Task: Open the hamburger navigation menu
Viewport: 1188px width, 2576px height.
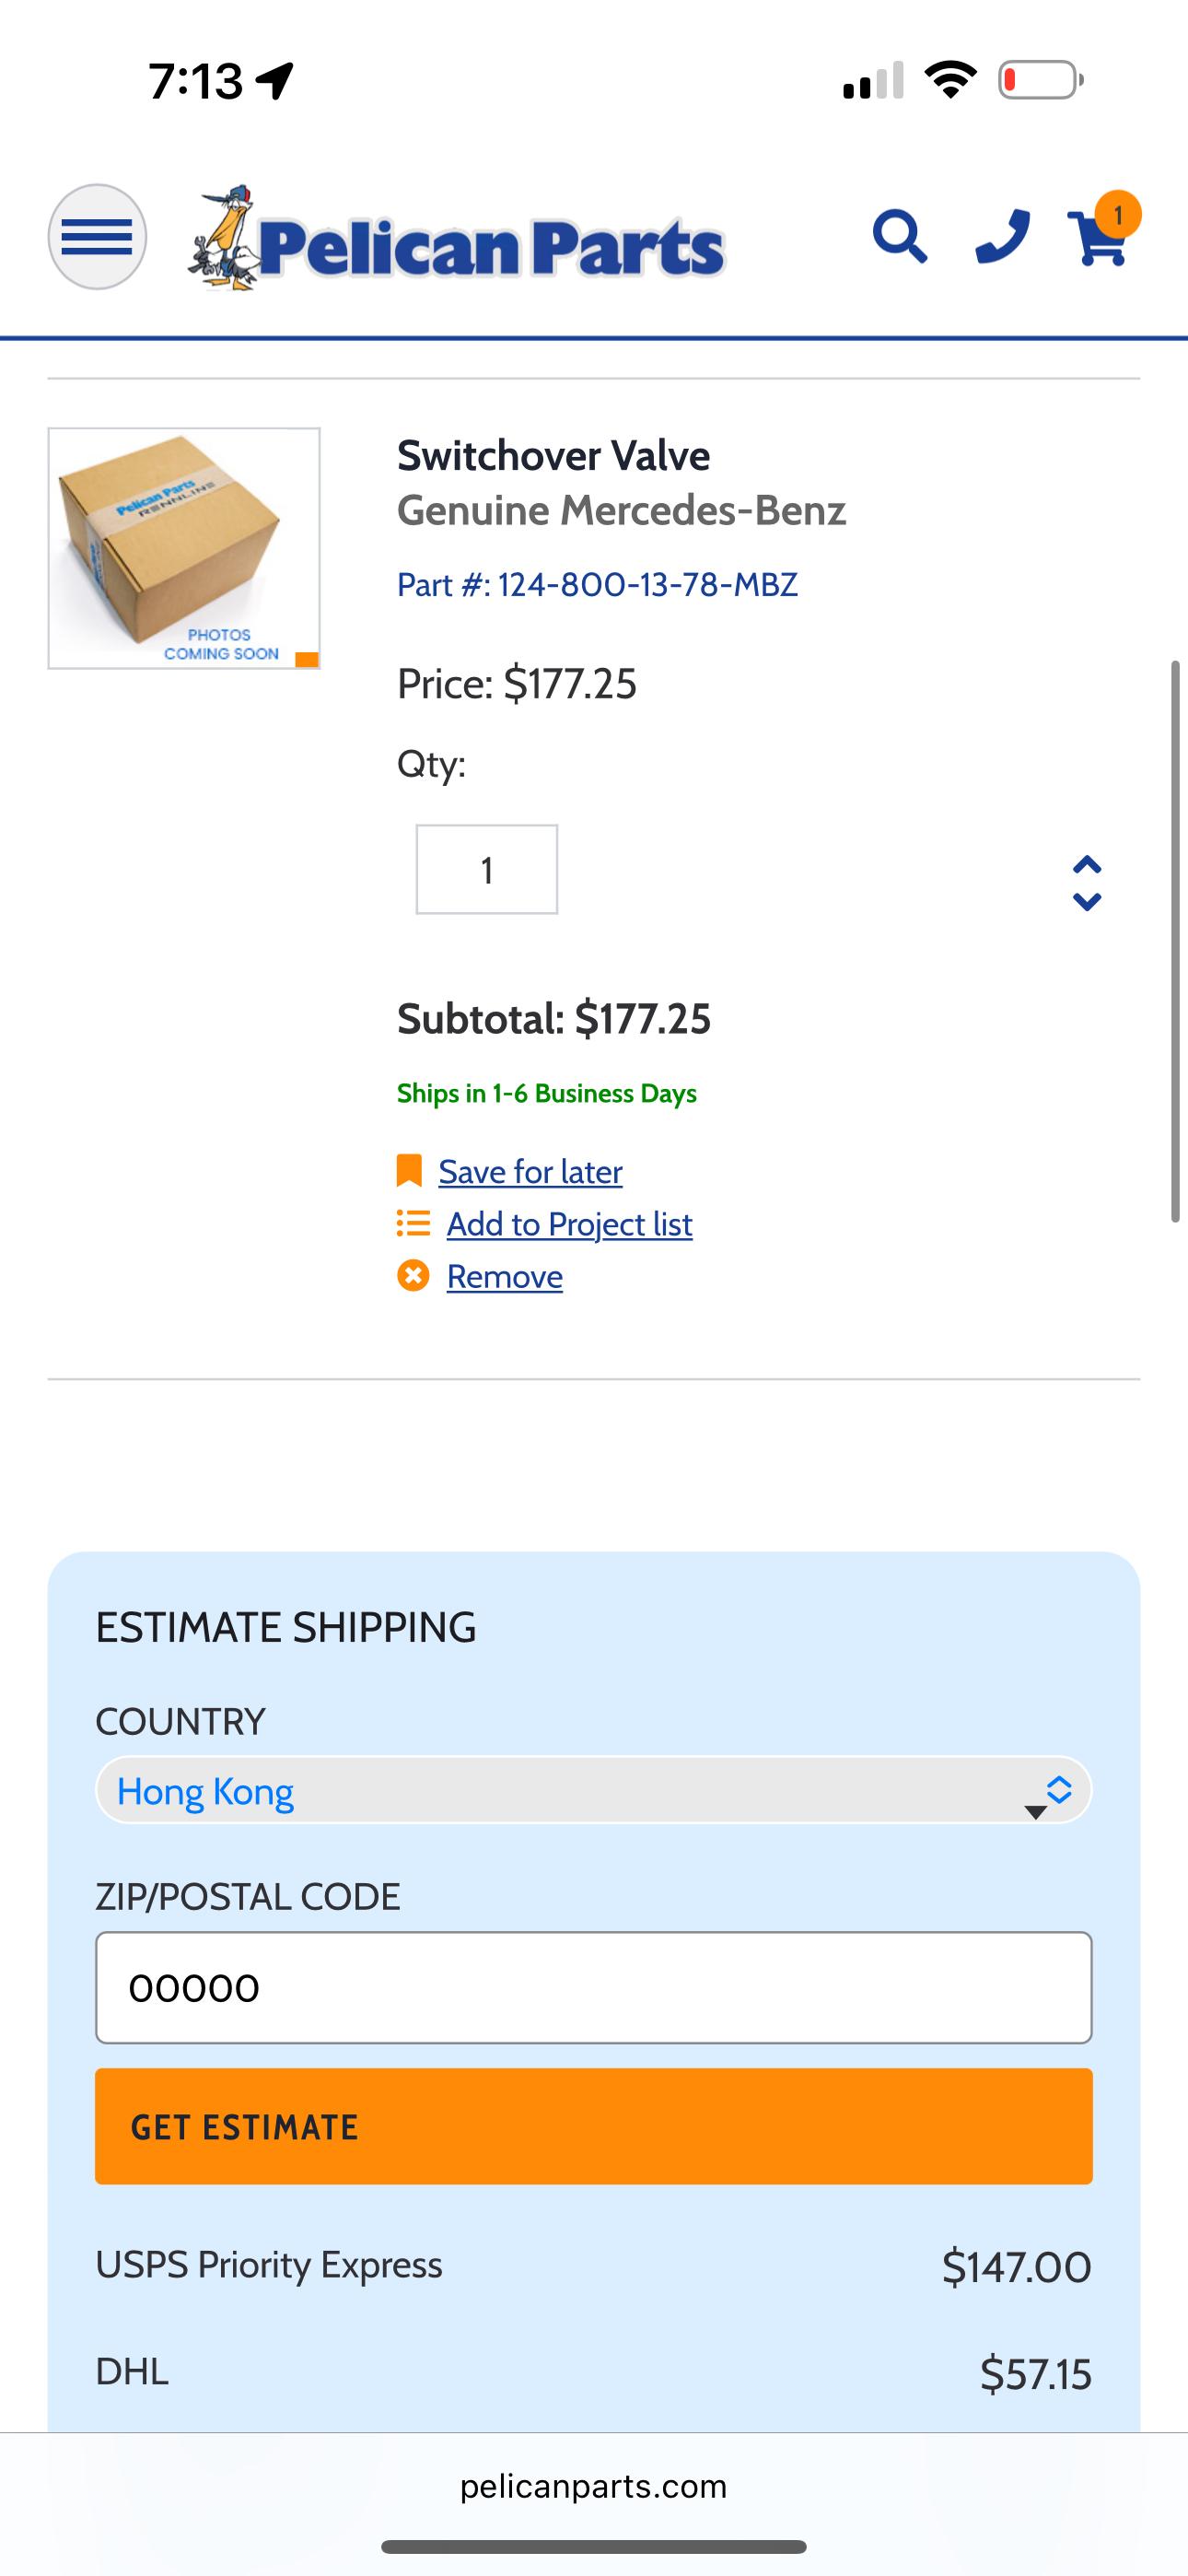Action: (x=97, y=237)
